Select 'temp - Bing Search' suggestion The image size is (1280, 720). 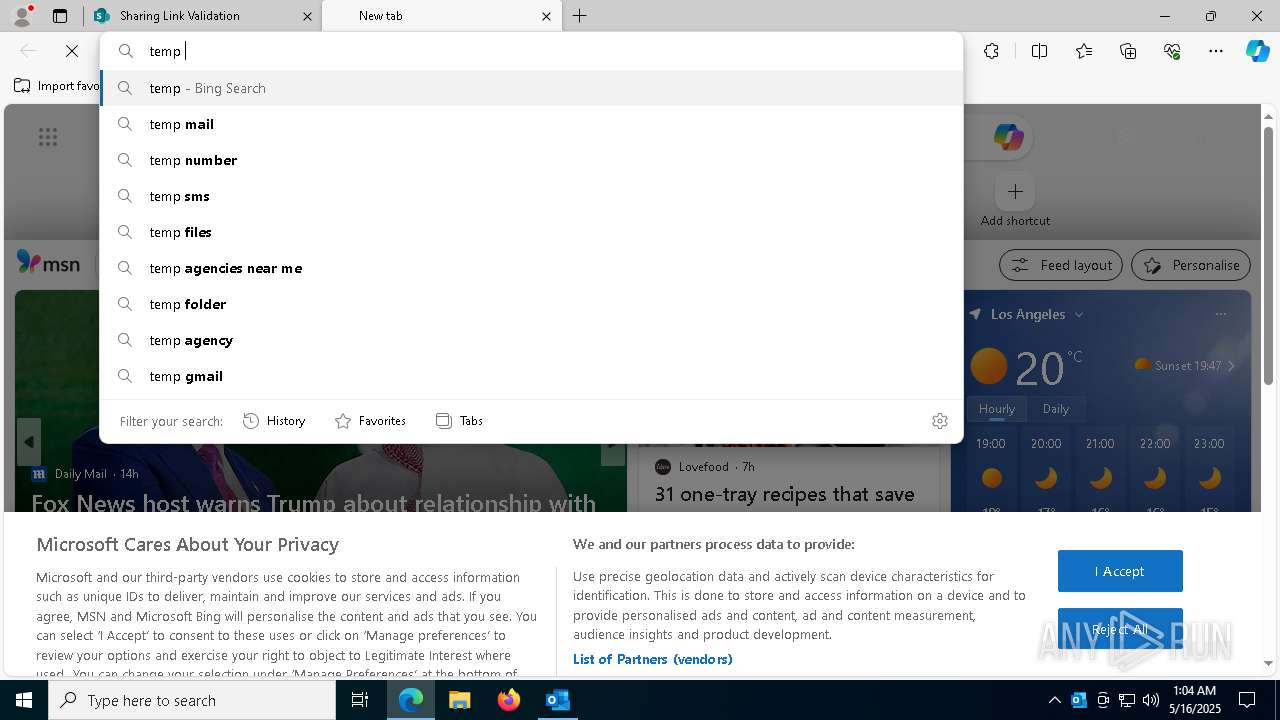[x=531, y=88]
